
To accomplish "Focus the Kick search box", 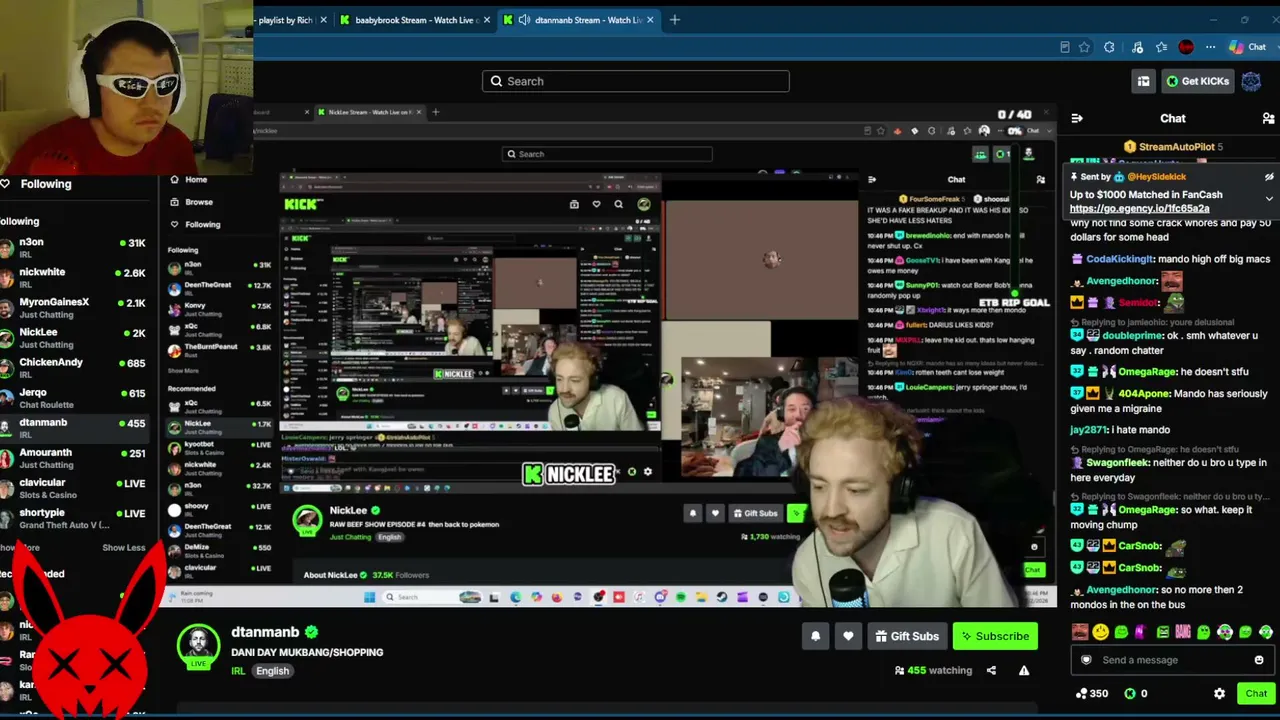I will pyautogui.click(x=635, y=81).
